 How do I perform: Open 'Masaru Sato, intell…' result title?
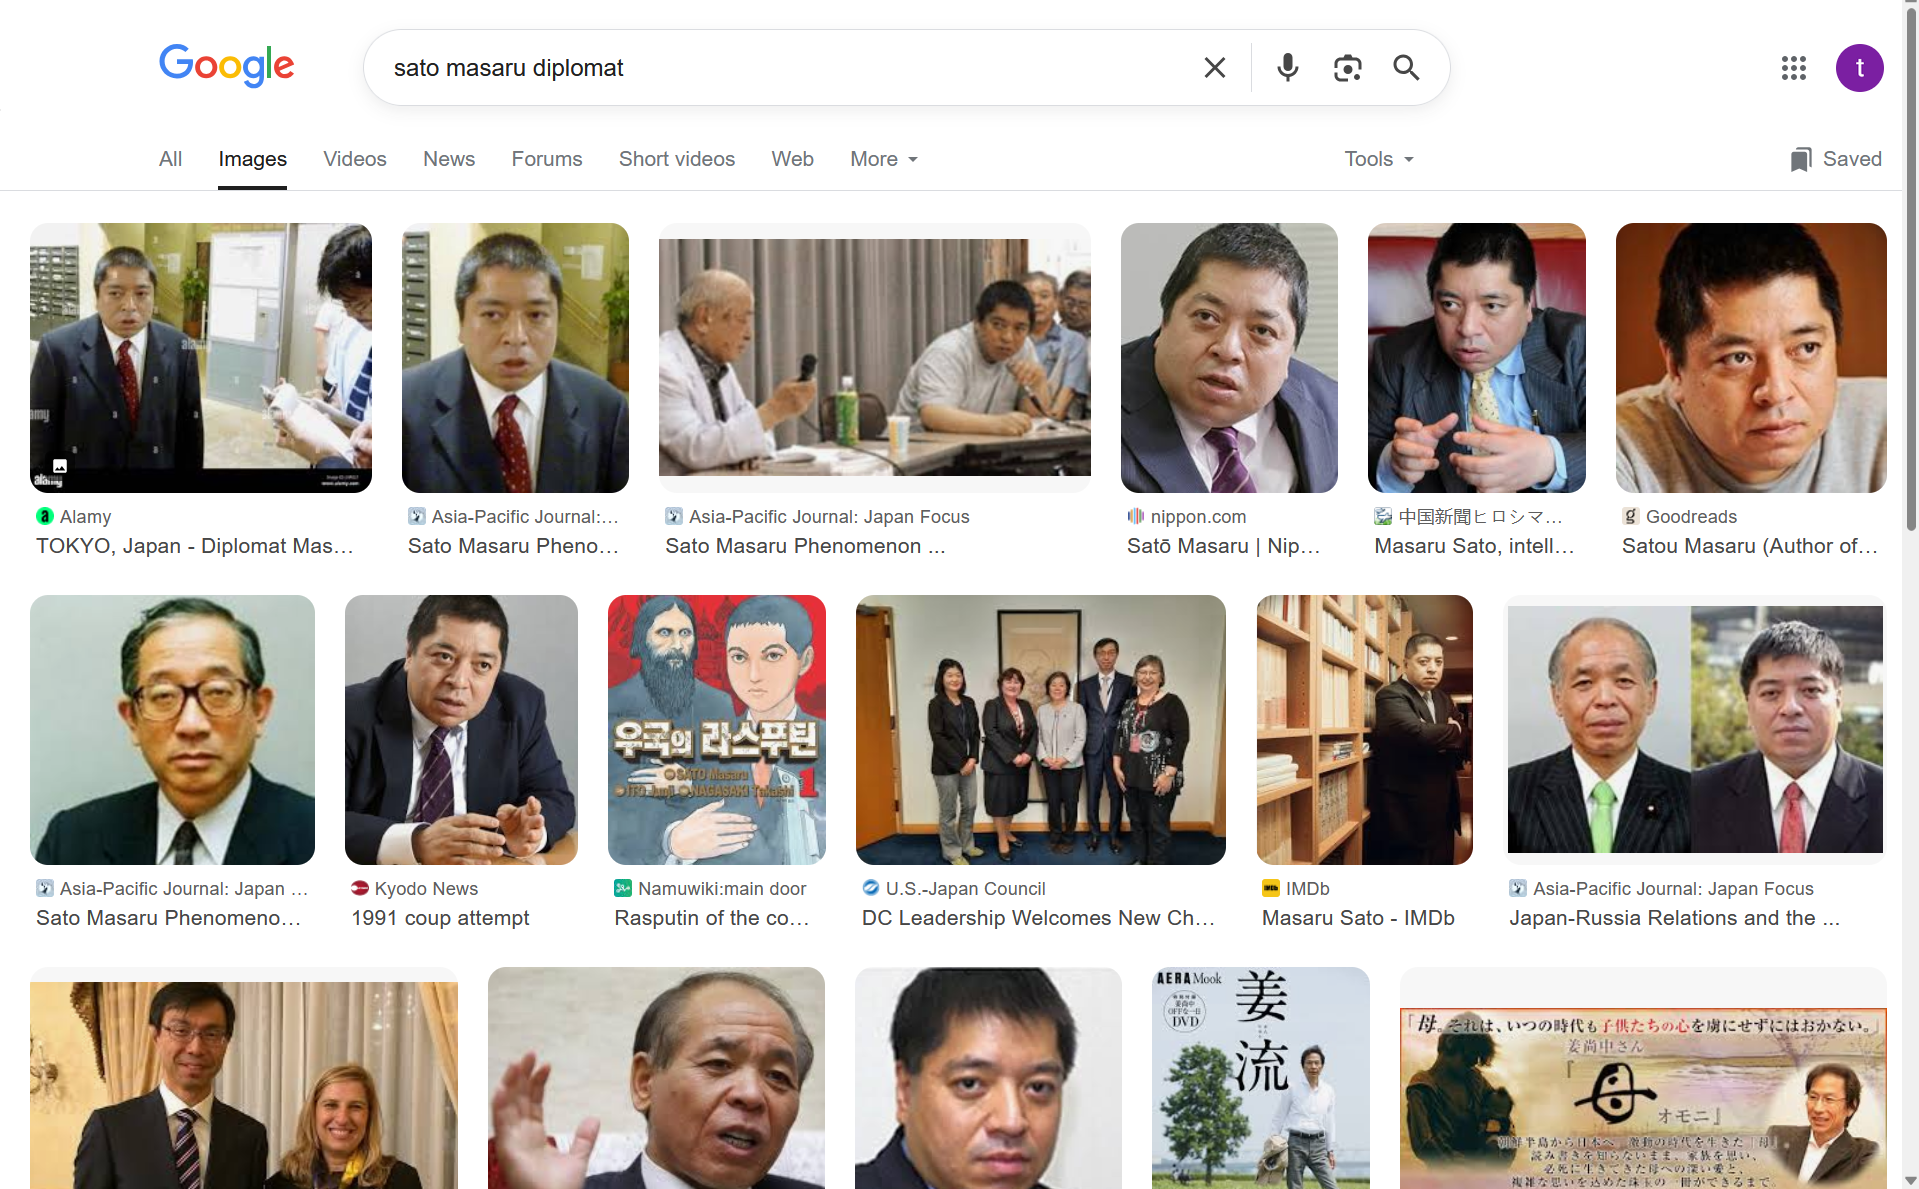point(1474,546)
